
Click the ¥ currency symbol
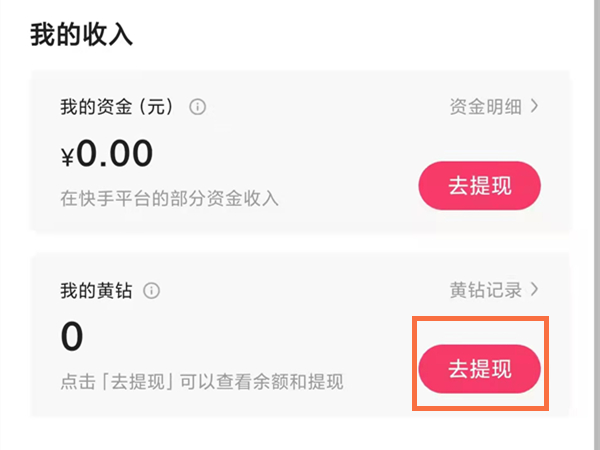coord(68,157)
